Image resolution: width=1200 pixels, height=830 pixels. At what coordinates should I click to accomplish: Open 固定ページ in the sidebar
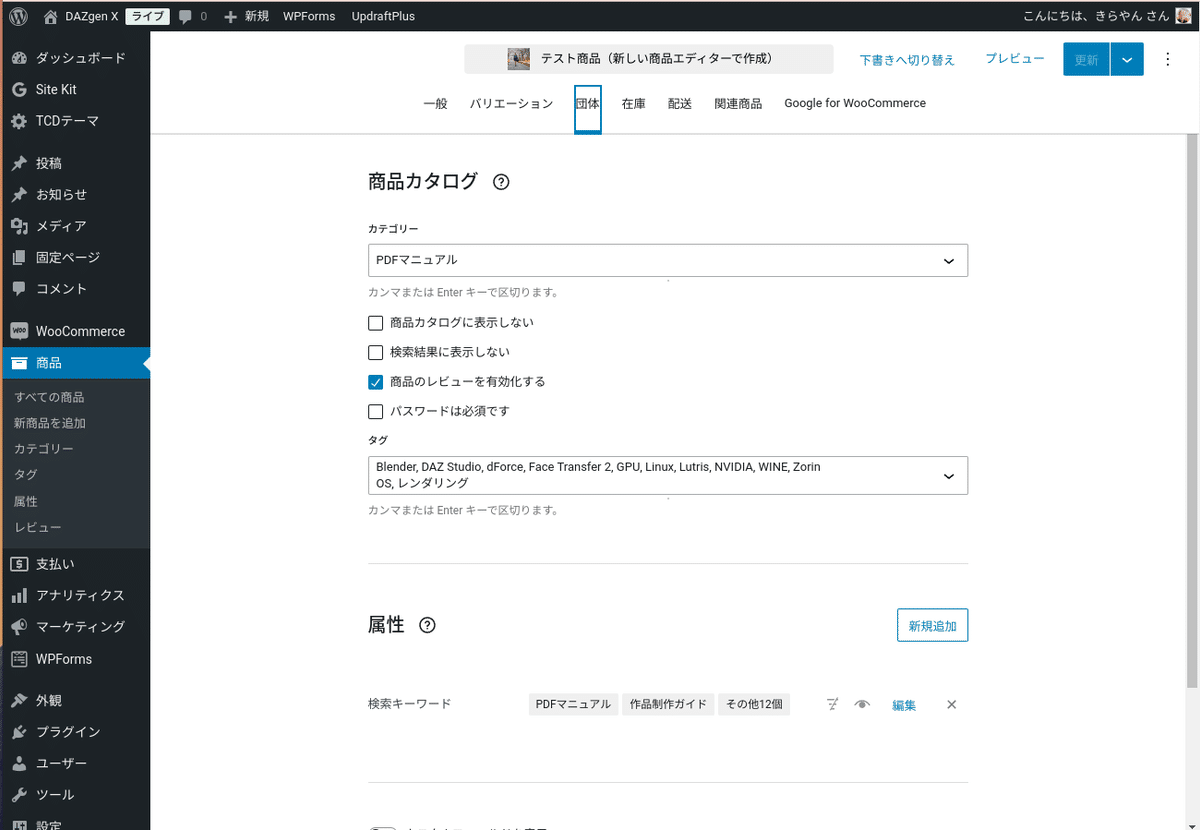75,257
